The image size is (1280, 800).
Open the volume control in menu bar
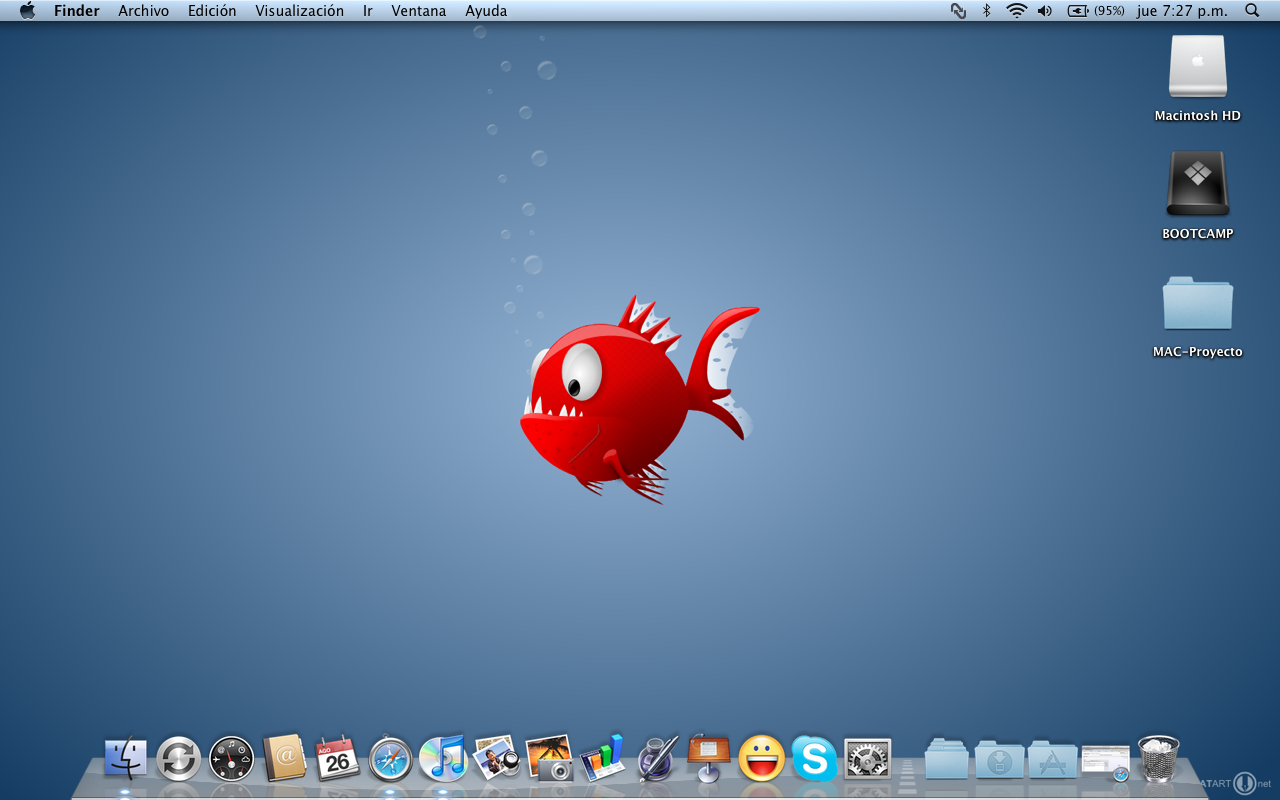pos(1045,11)
